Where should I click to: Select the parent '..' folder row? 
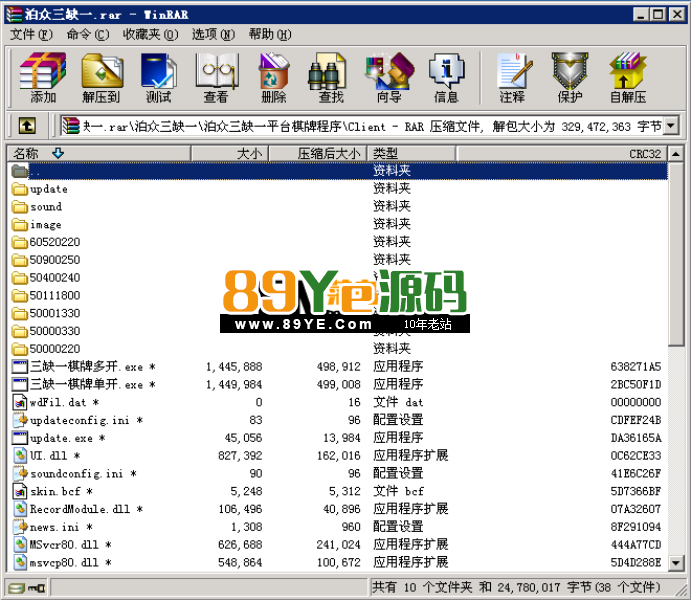pos(338,171)
